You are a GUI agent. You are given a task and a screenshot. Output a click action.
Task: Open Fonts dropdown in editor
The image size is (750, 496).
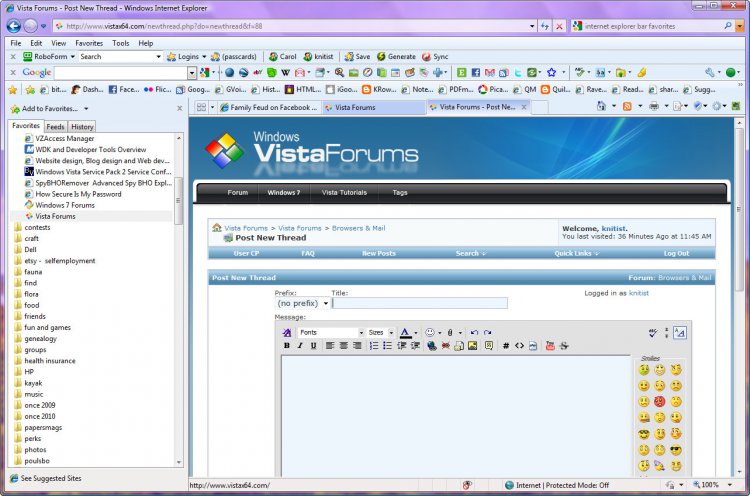pyautogui.click(x=331, y=332)
